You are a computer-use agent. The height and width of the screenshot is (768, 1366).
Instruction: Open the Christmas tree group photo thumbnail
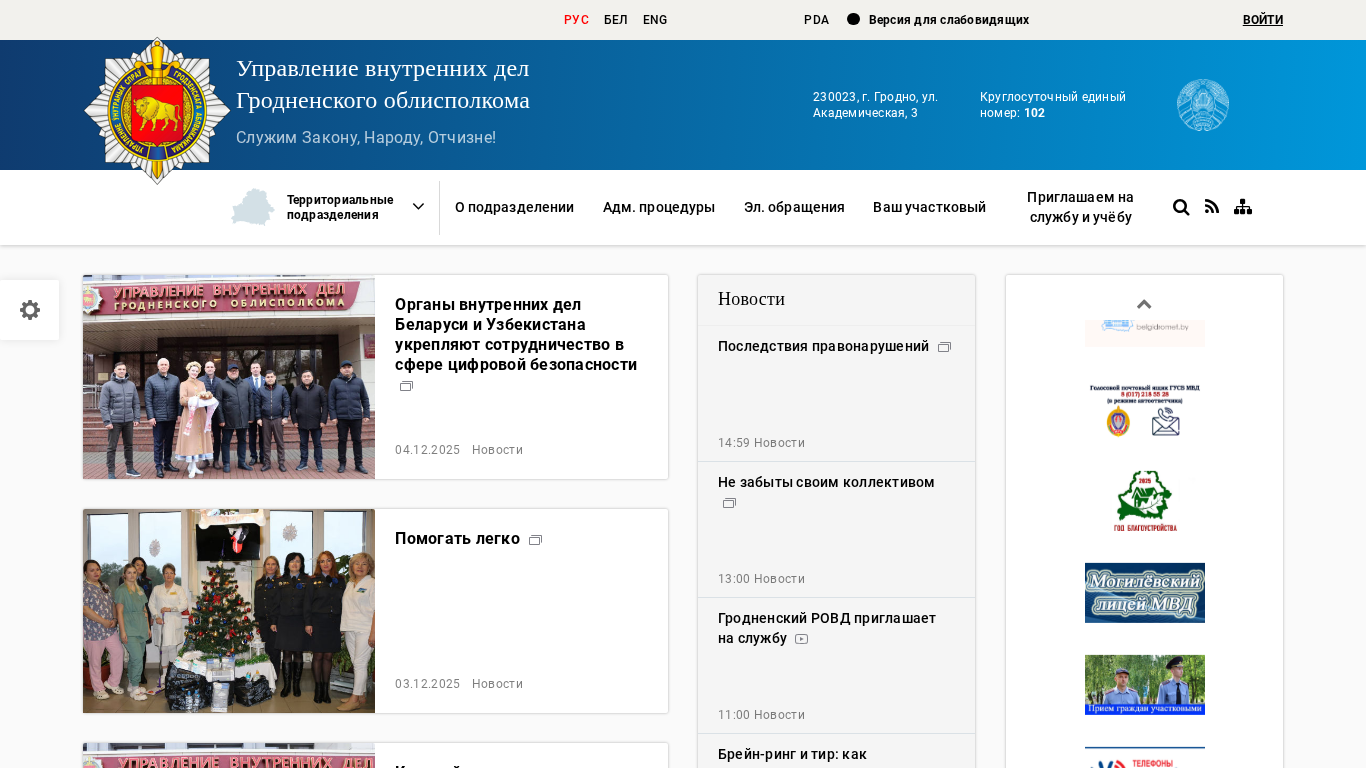229,611
